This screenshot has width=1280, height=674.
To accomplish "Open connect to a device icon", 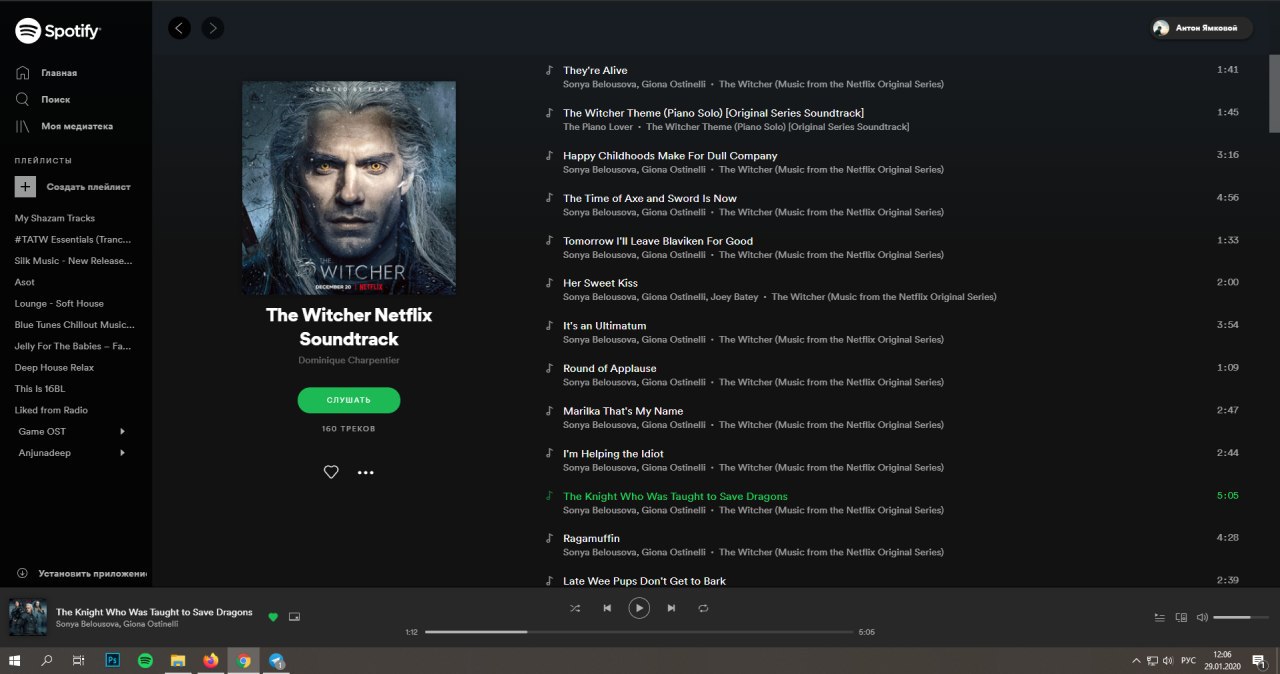I will [1181, 617].
